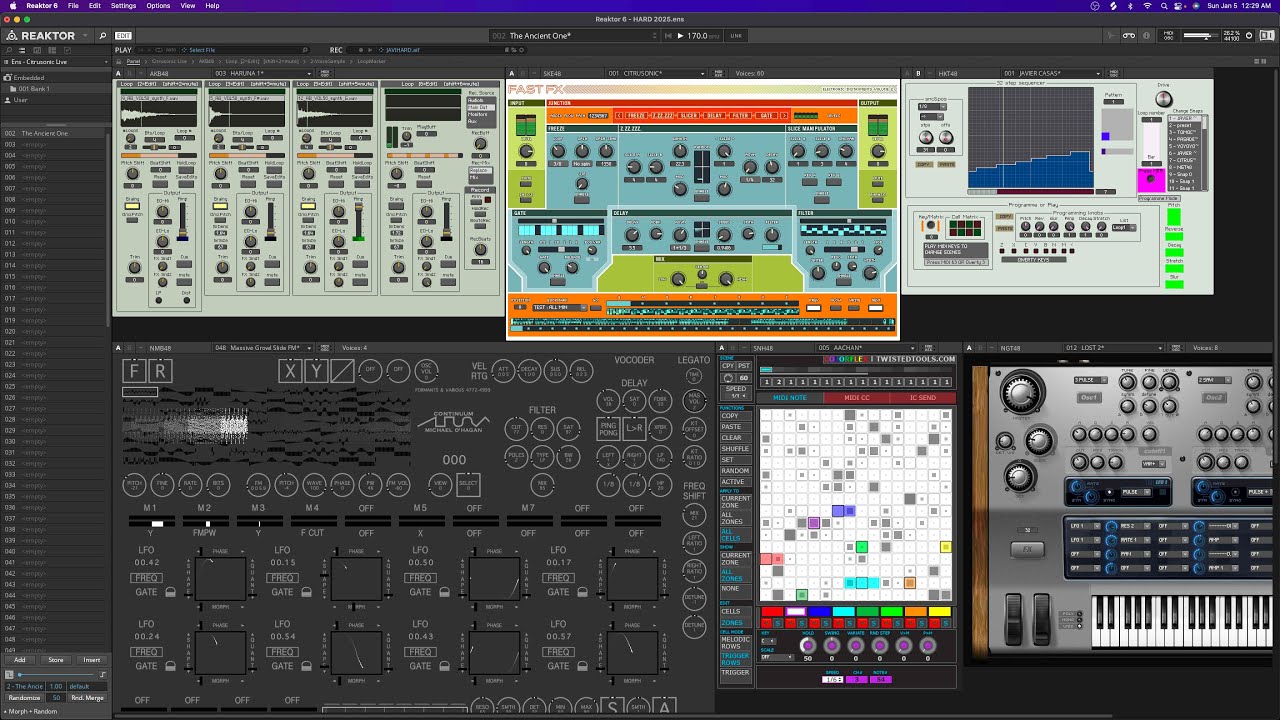
Task: Open the tape recorder icon in toolbar
Action: click(x=1129, y=36)
